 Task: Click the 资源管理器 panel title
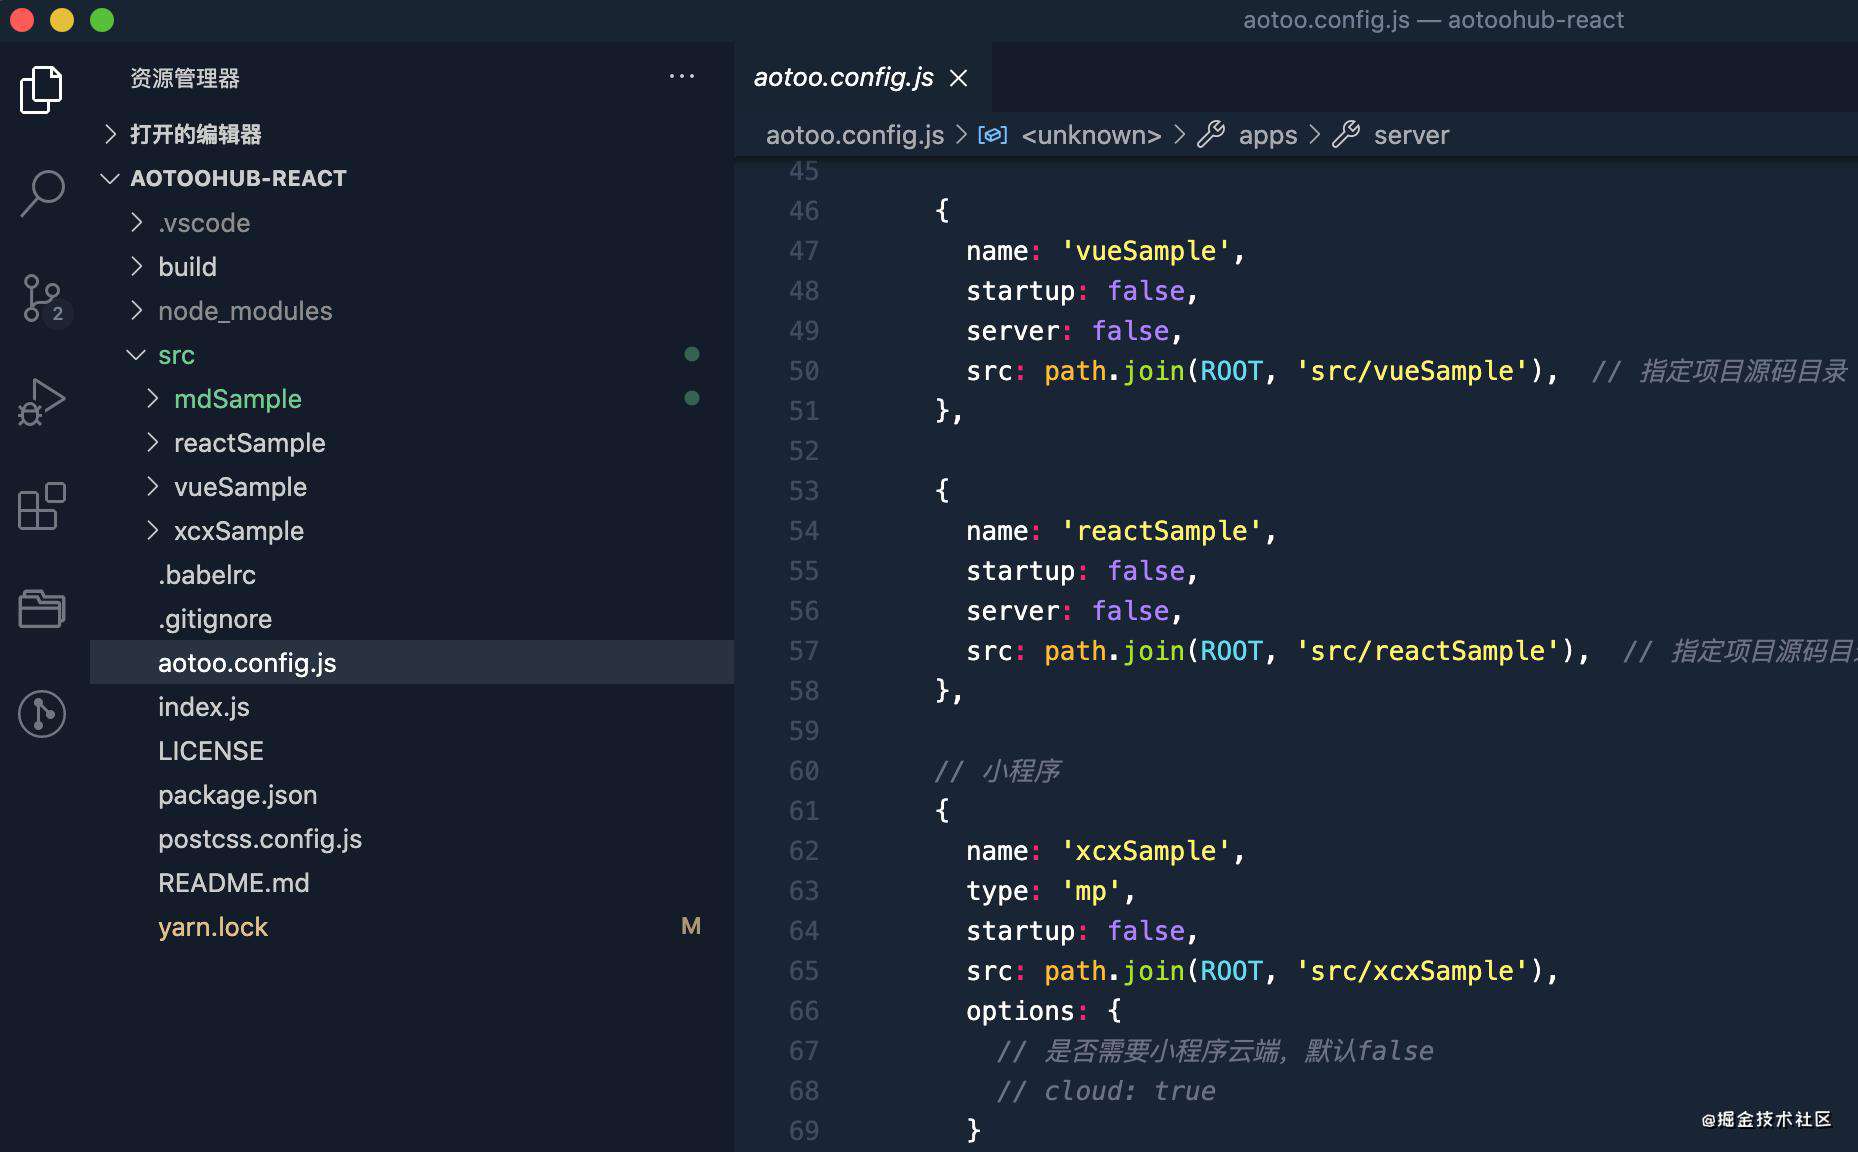(x=185, y=78)
